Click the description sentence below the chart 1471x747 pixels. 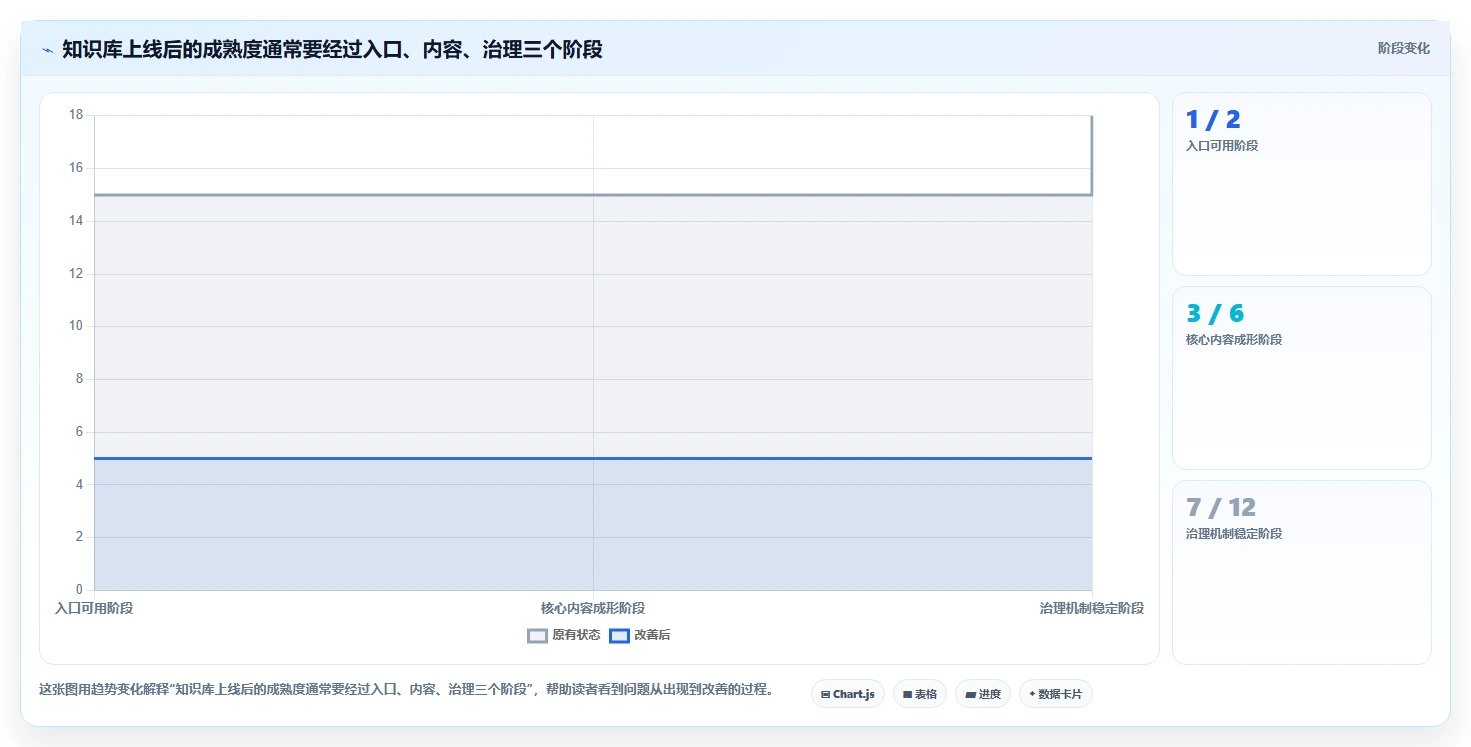pyautogui.click(x=406, y=690)
